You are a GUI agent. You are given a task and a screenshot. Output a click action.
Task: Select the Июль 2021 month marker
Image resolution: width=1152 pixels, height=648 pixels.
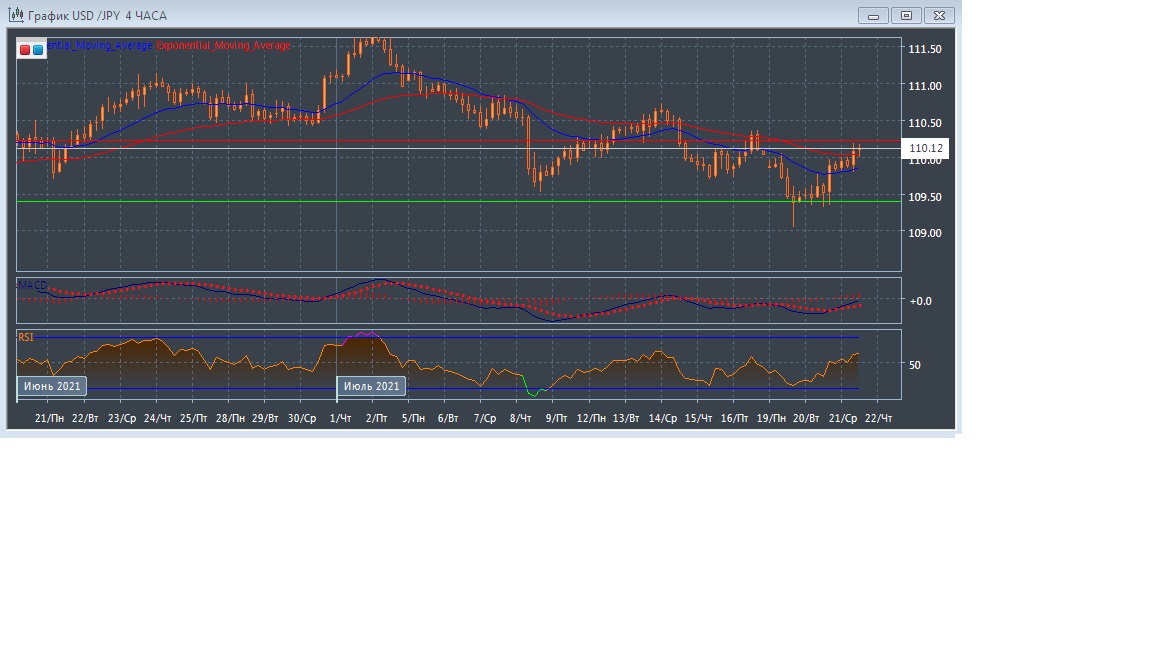tap(371, 386)
